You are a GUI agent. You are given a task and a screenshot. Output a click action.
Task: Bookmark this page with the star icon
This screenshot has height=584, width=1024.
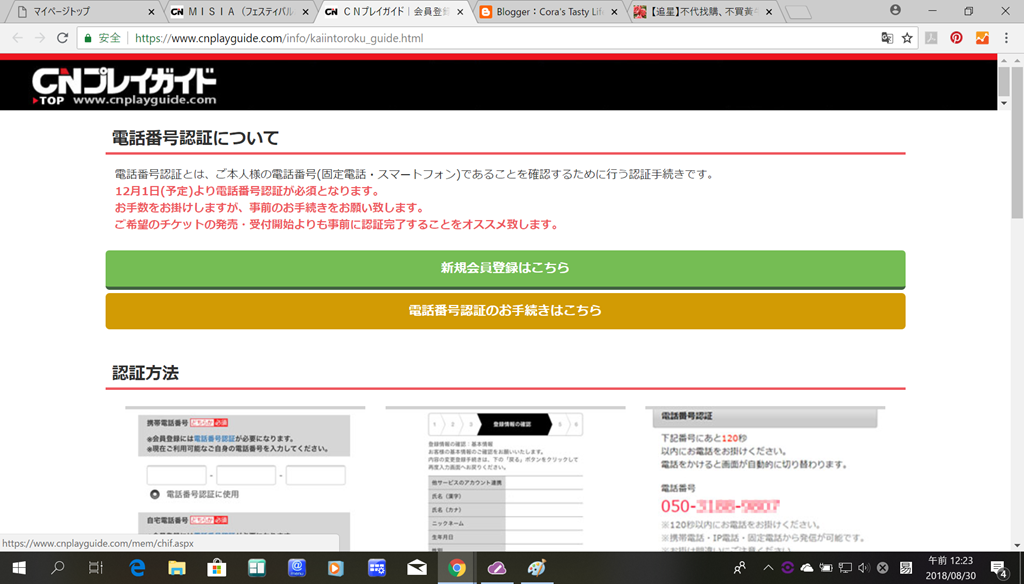(x=907, y=38)
